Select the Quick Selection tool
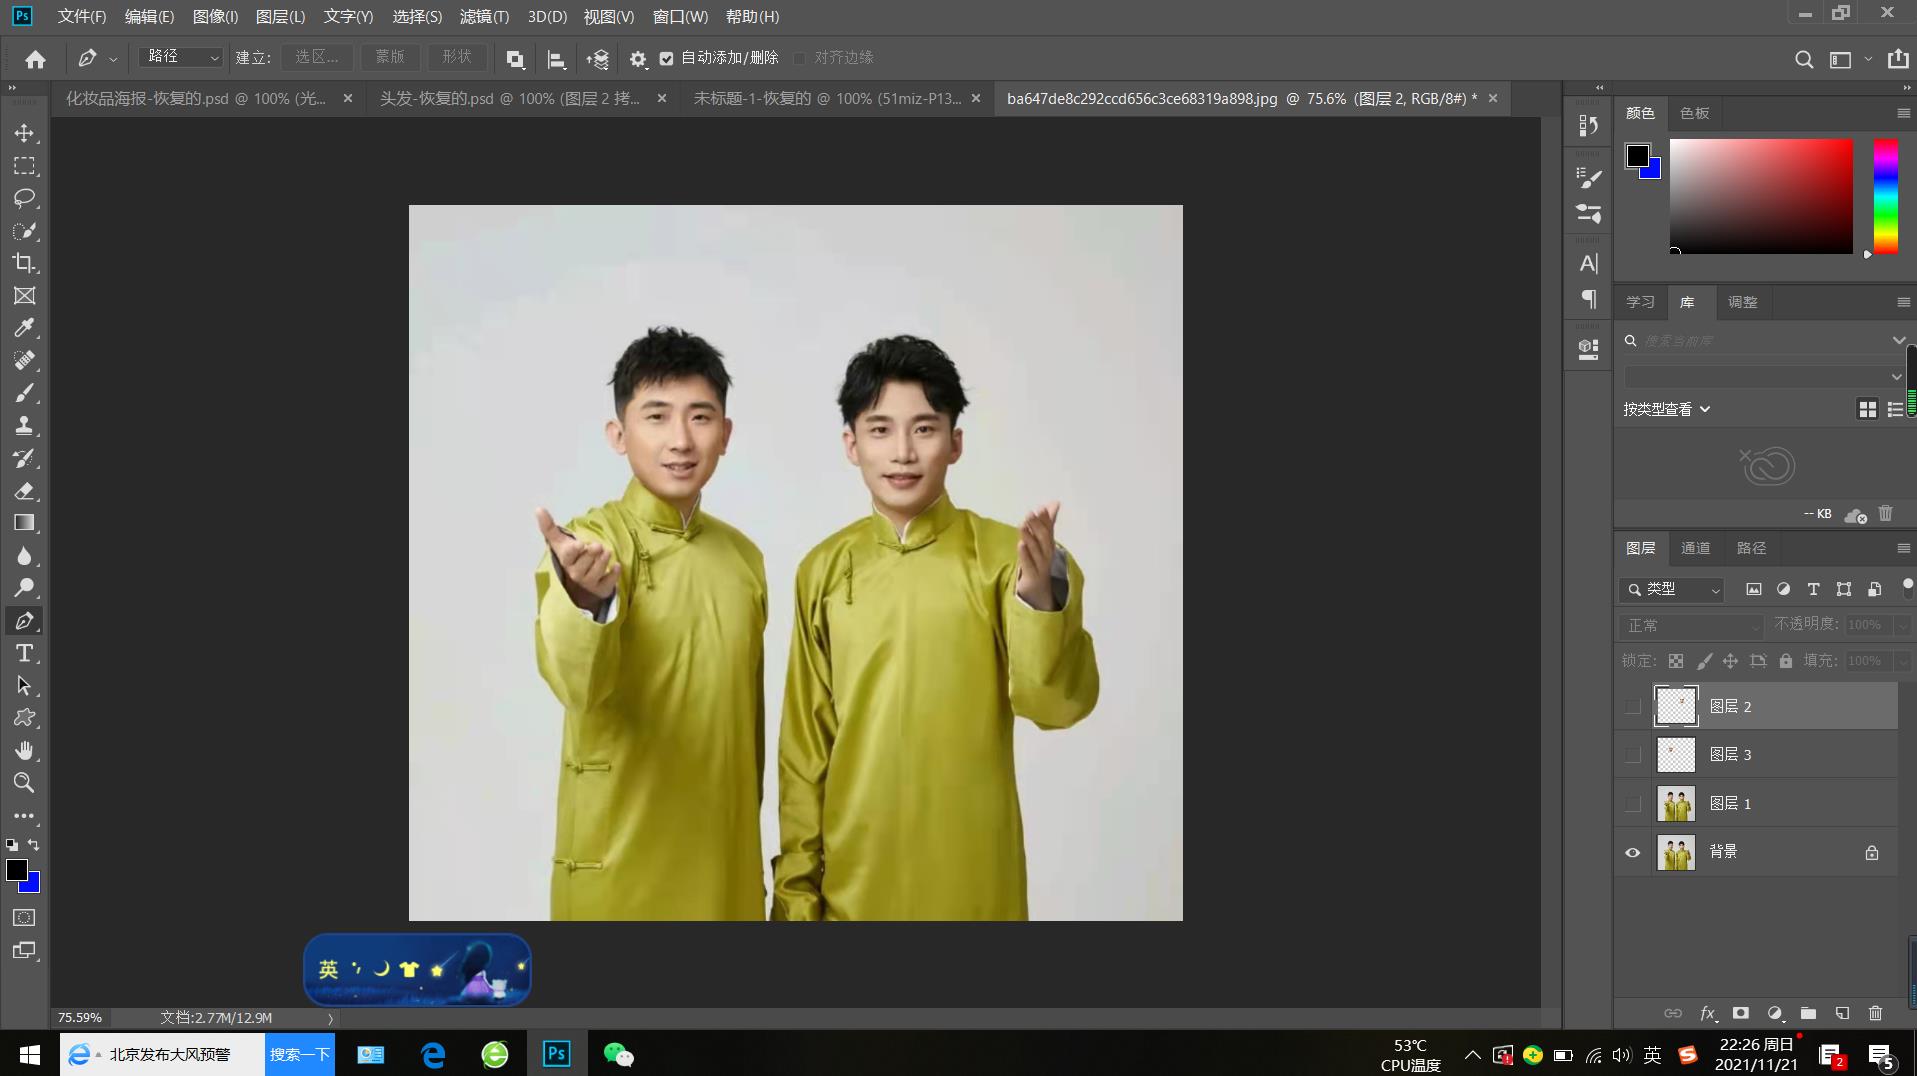1917x1076 pixels. tap(24, 231)
